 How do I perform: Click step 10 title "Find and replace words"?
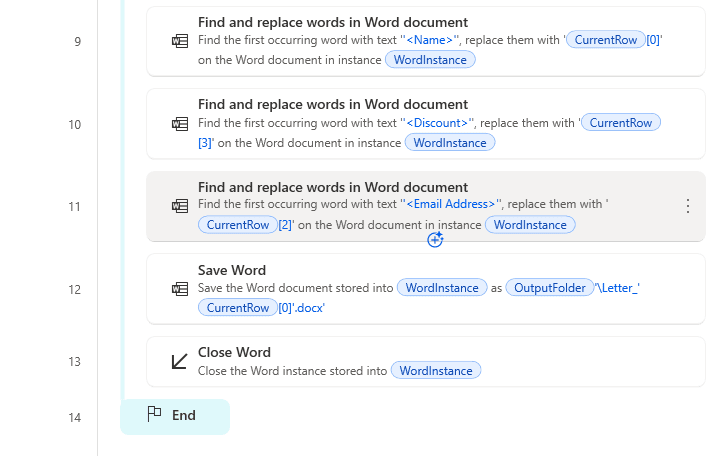coord(333,104)
